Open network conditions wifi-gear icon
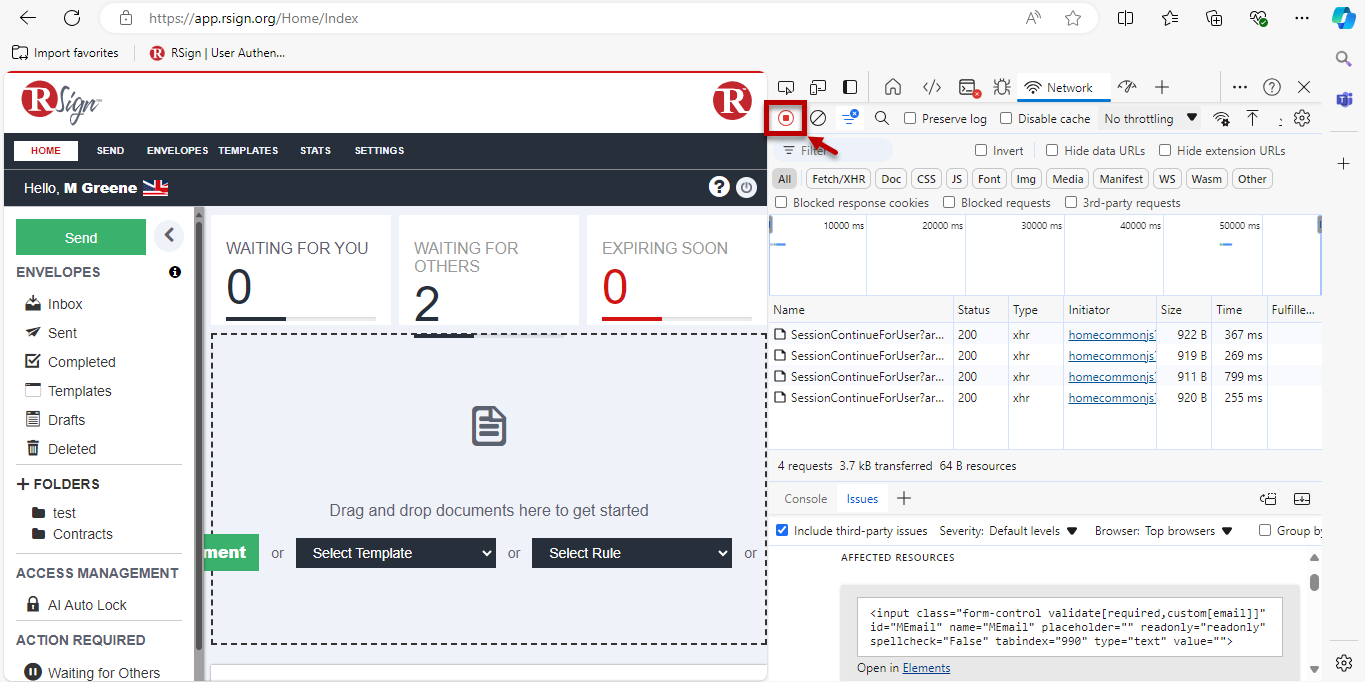The height and width of the screenshot is (682, 1365). pyautogui.click(x=1221, y=118)
